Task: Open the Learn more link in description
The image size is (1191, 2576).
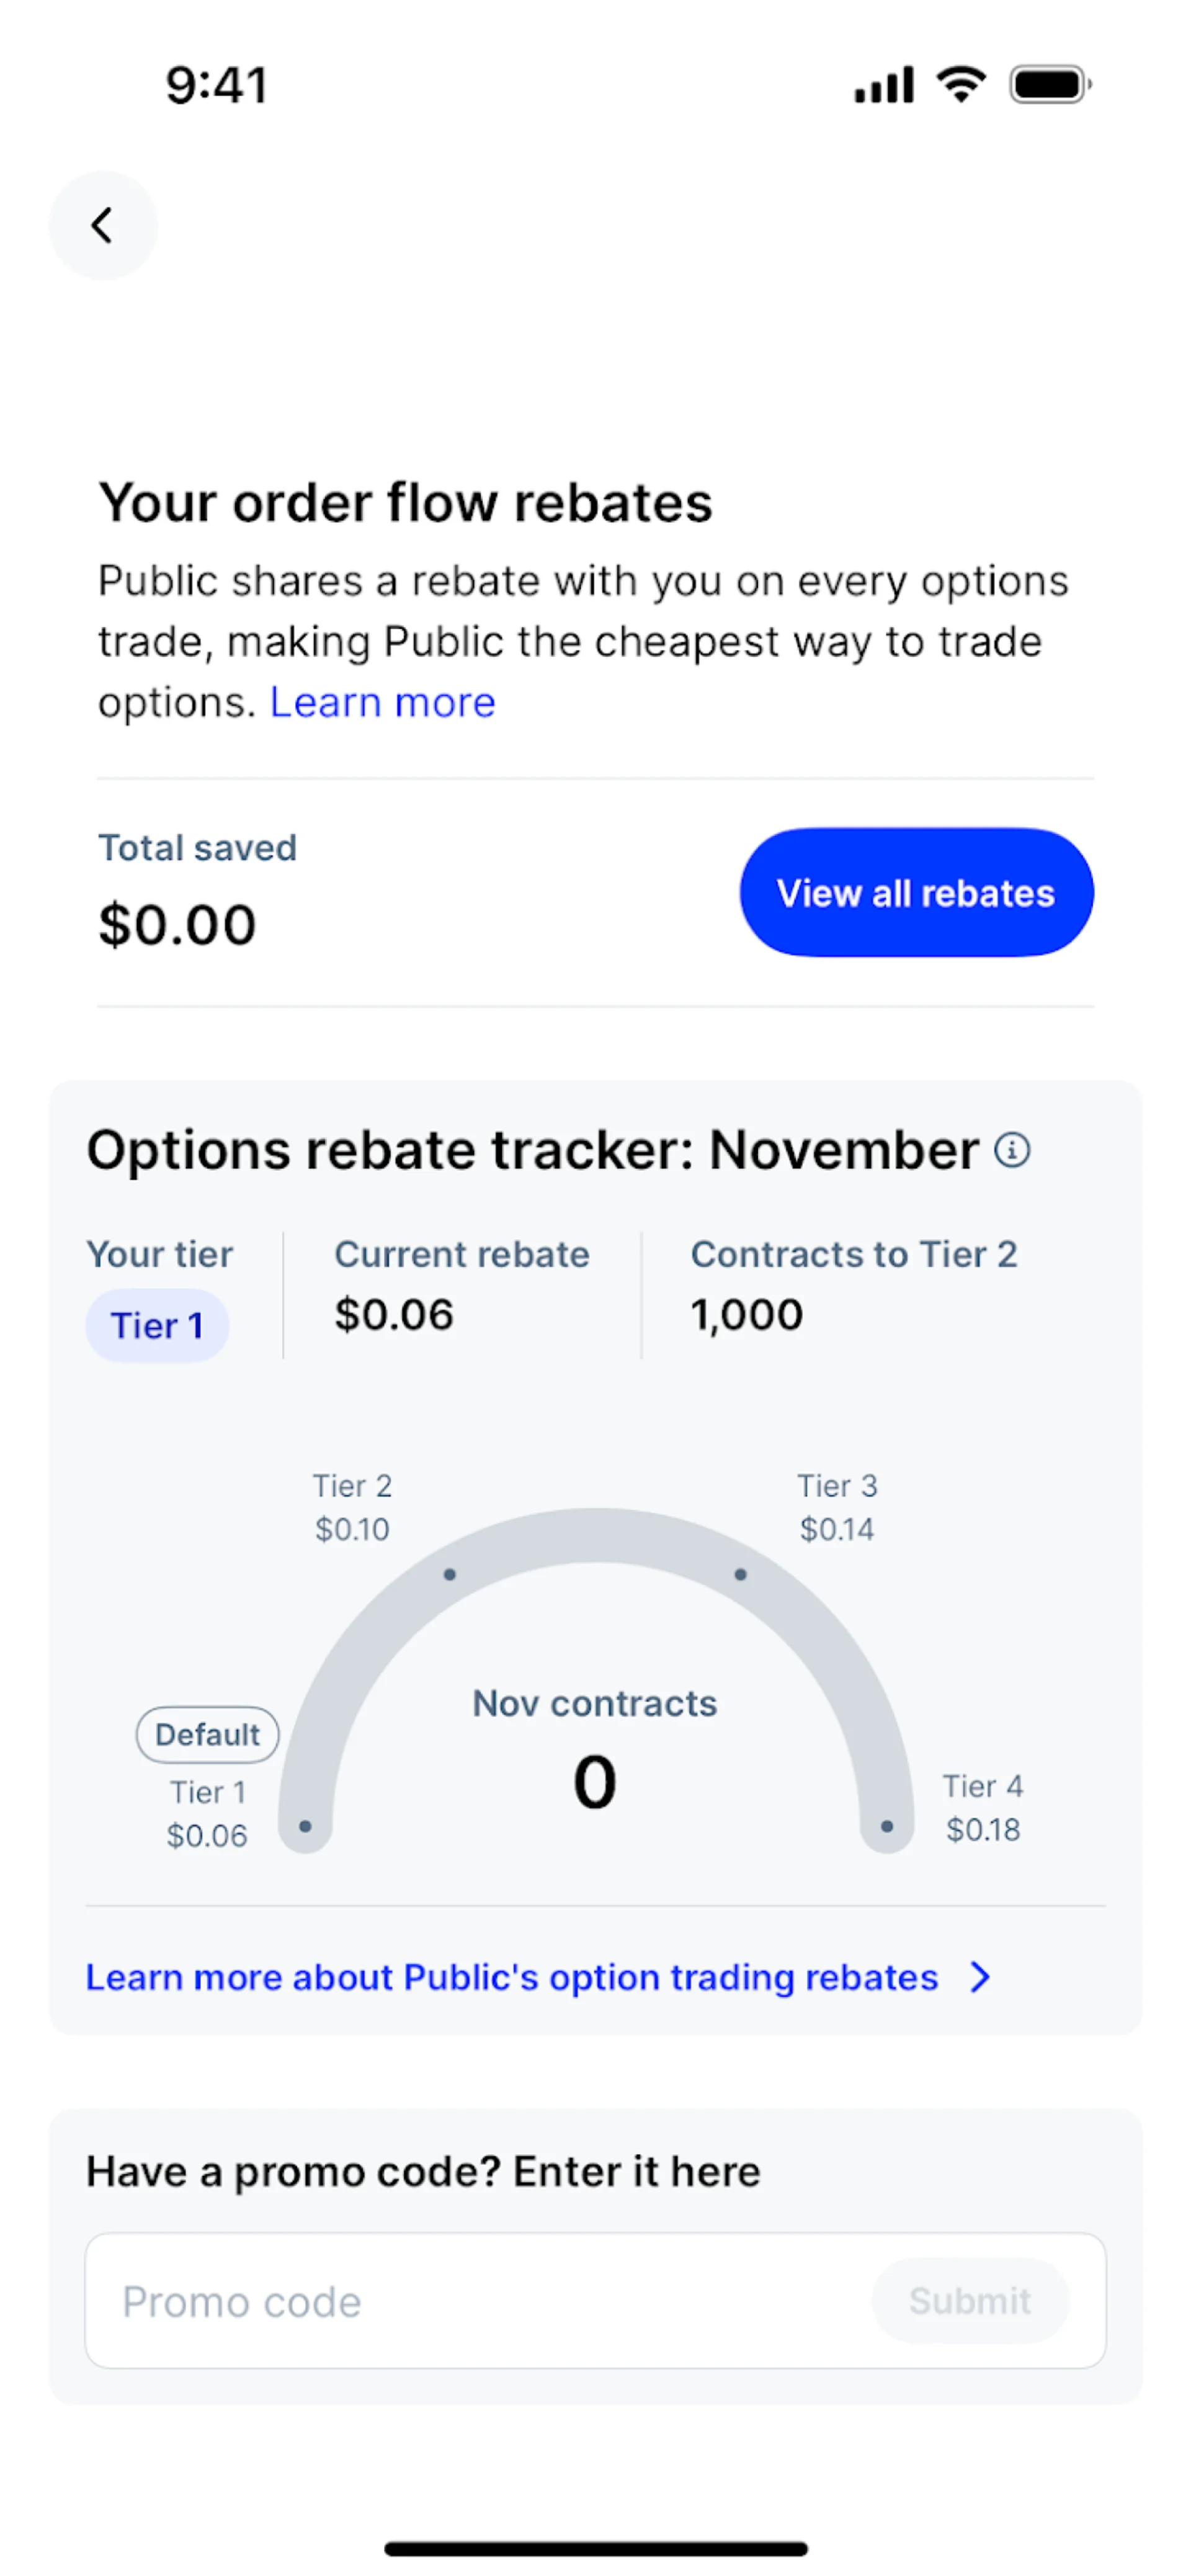Action: tap(382, 702)
